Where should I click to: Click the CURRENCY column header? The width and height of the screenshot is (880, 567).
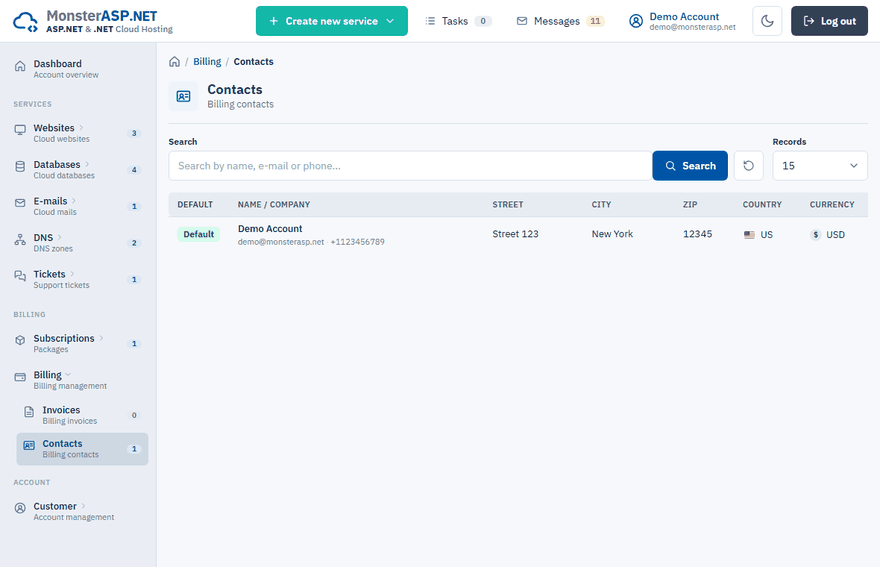[x=832, y=204]
